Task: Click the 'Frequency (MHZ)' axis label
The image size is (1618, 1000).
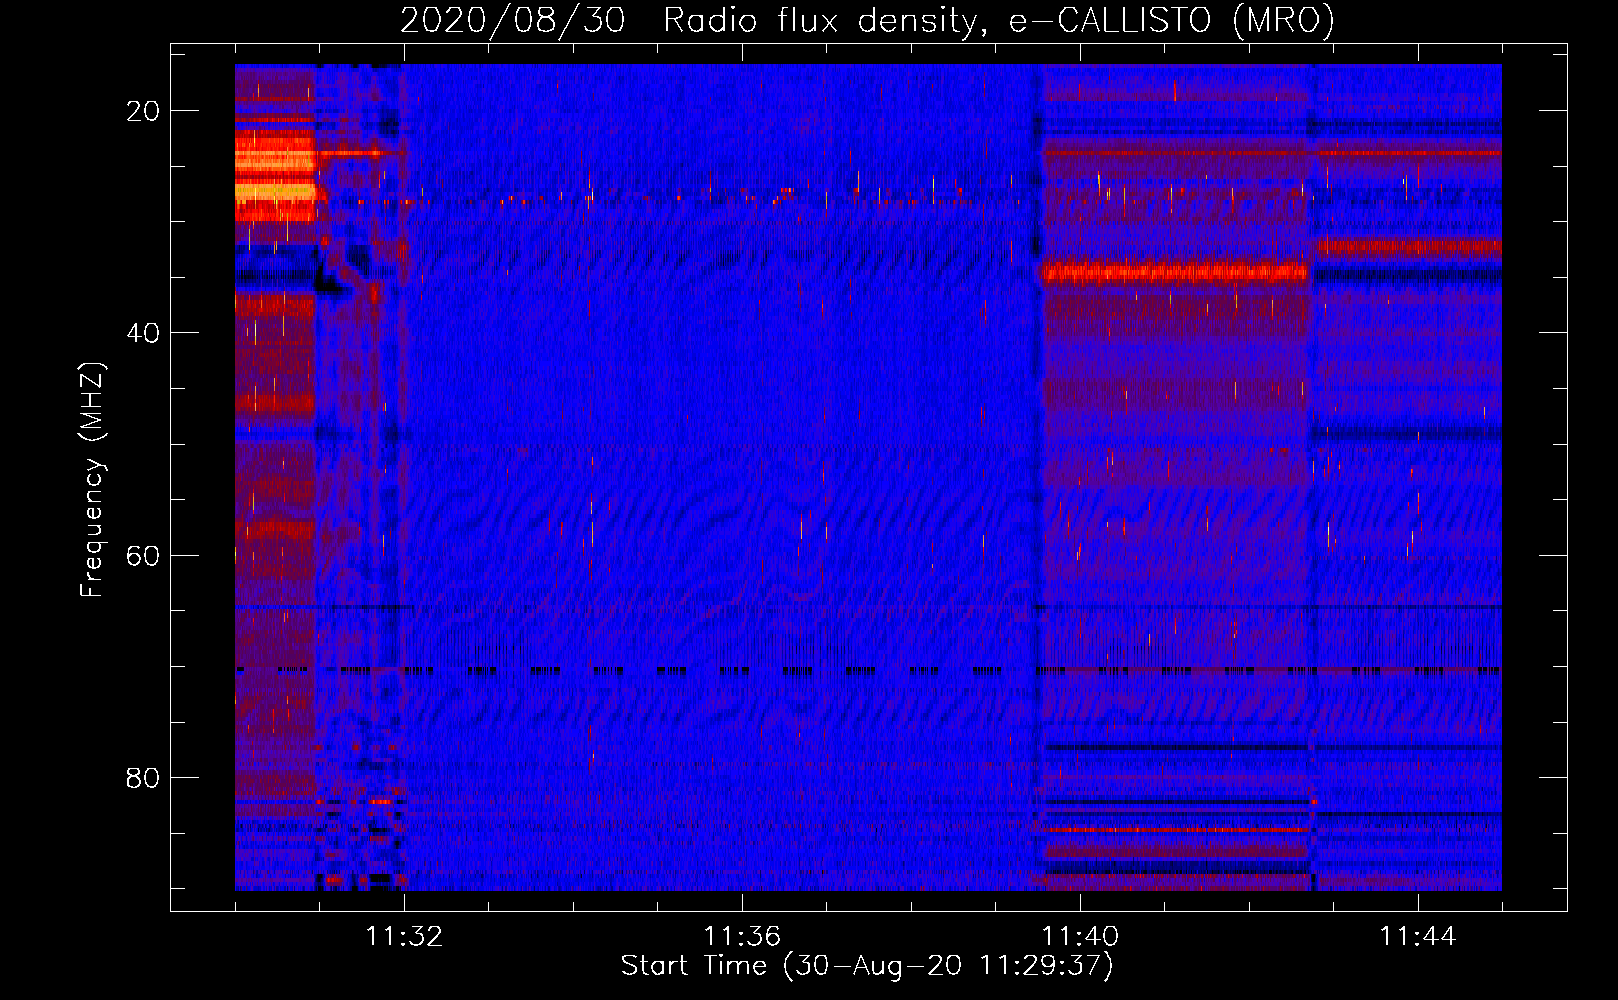Action: [x=91, y=480]
